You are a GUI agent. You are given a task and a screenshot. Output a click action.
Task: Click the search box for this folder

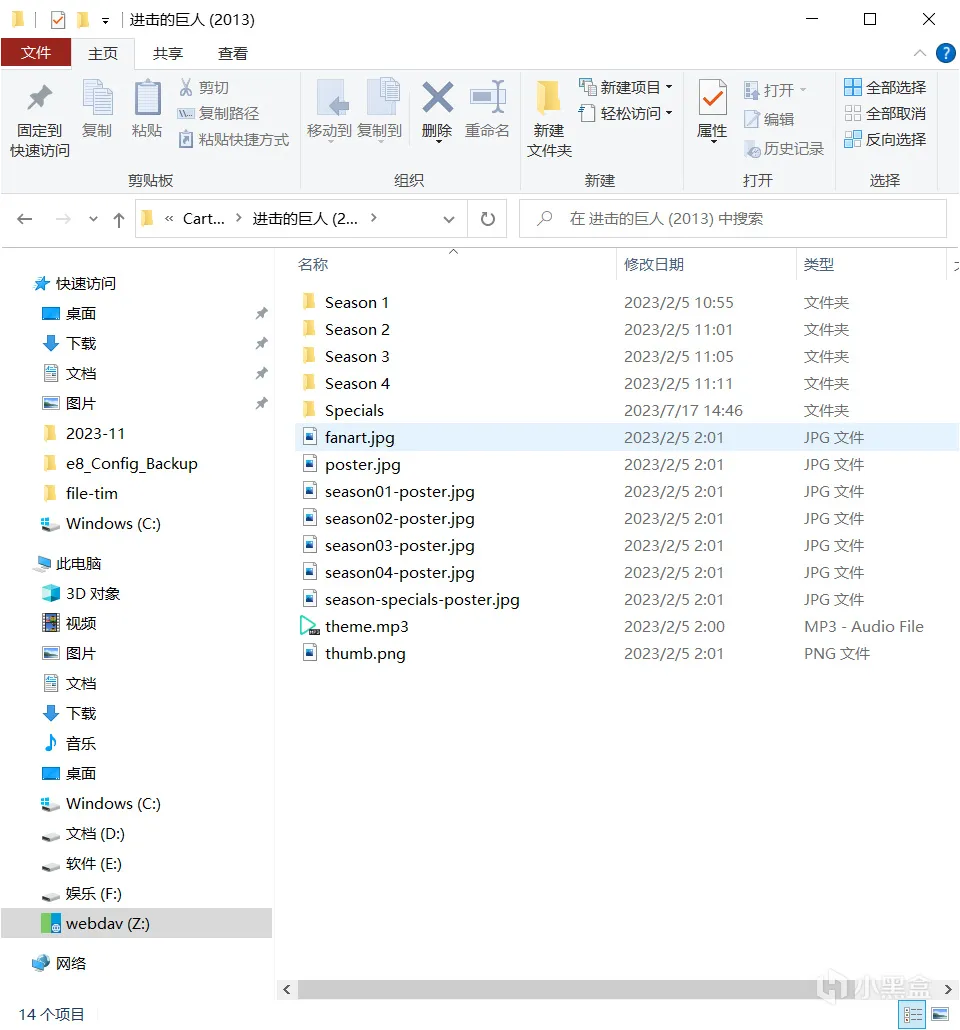(733, 219)
